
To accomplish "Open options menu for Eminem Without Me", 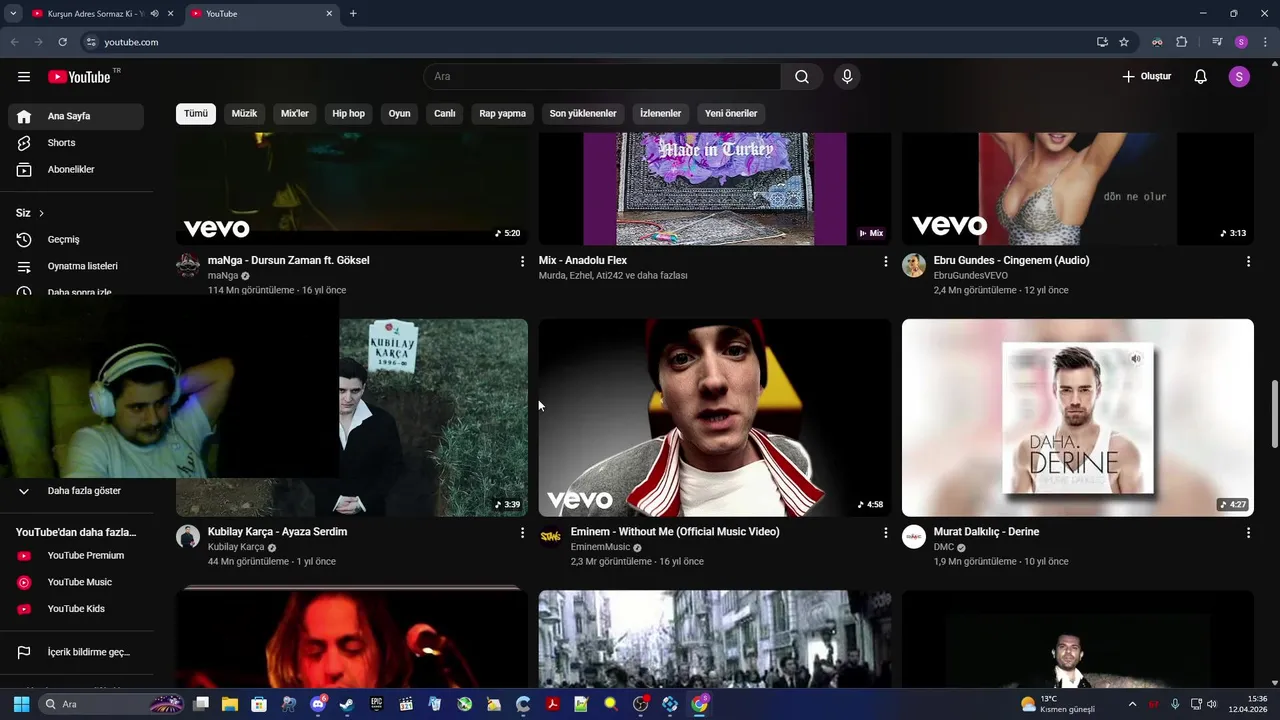I will point(885,533).
